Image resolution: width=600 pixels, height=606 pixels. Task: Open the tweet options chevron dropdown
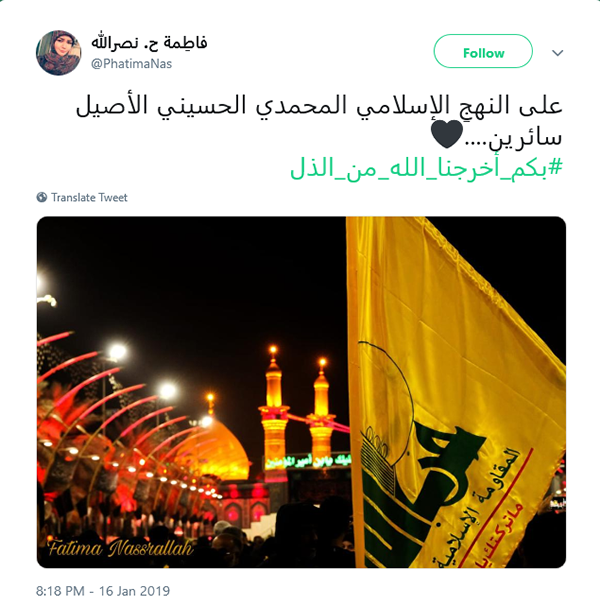pyautogui.click(x=557, y=53)
